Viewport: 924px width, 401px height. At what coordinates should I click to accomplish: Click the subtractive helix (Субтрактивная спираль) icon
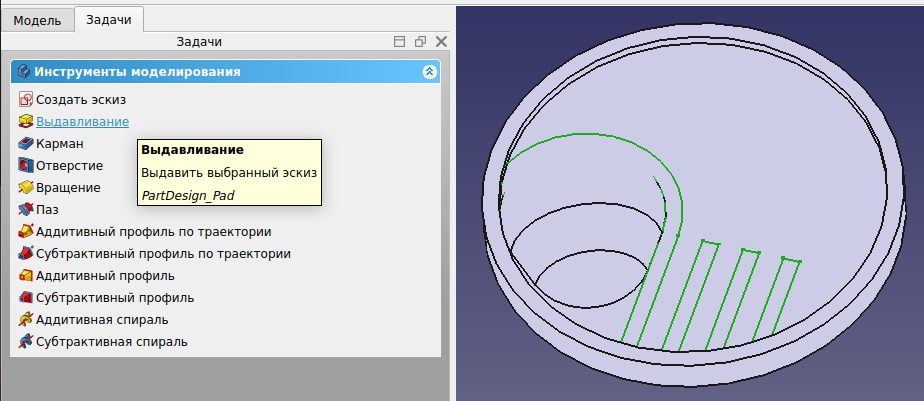click(x=25, y=341)
